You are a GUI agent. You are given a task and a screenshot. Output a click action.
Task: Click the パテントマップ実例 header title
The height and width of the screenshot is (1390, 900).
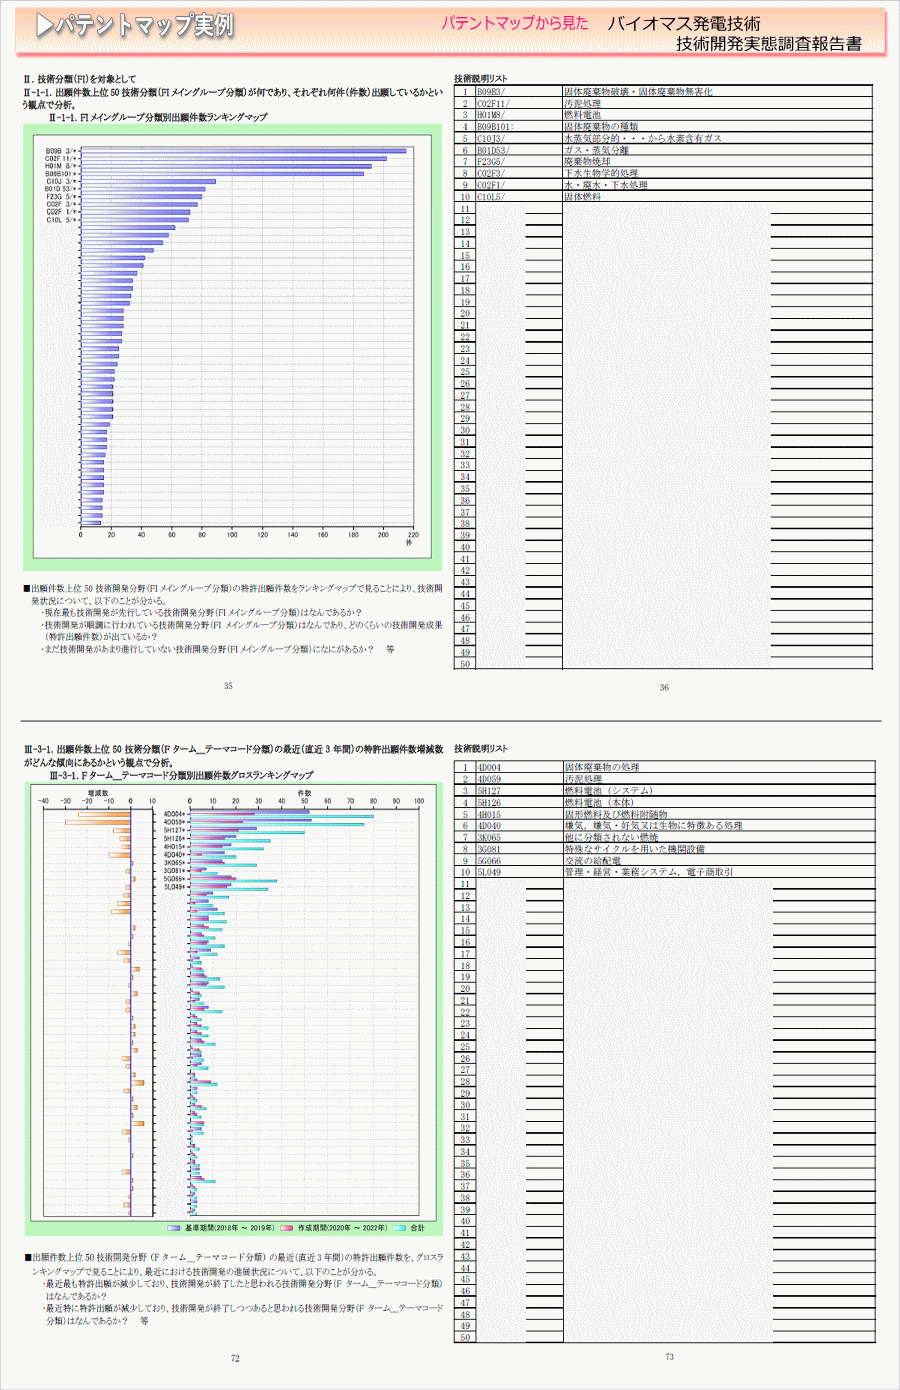144,26
